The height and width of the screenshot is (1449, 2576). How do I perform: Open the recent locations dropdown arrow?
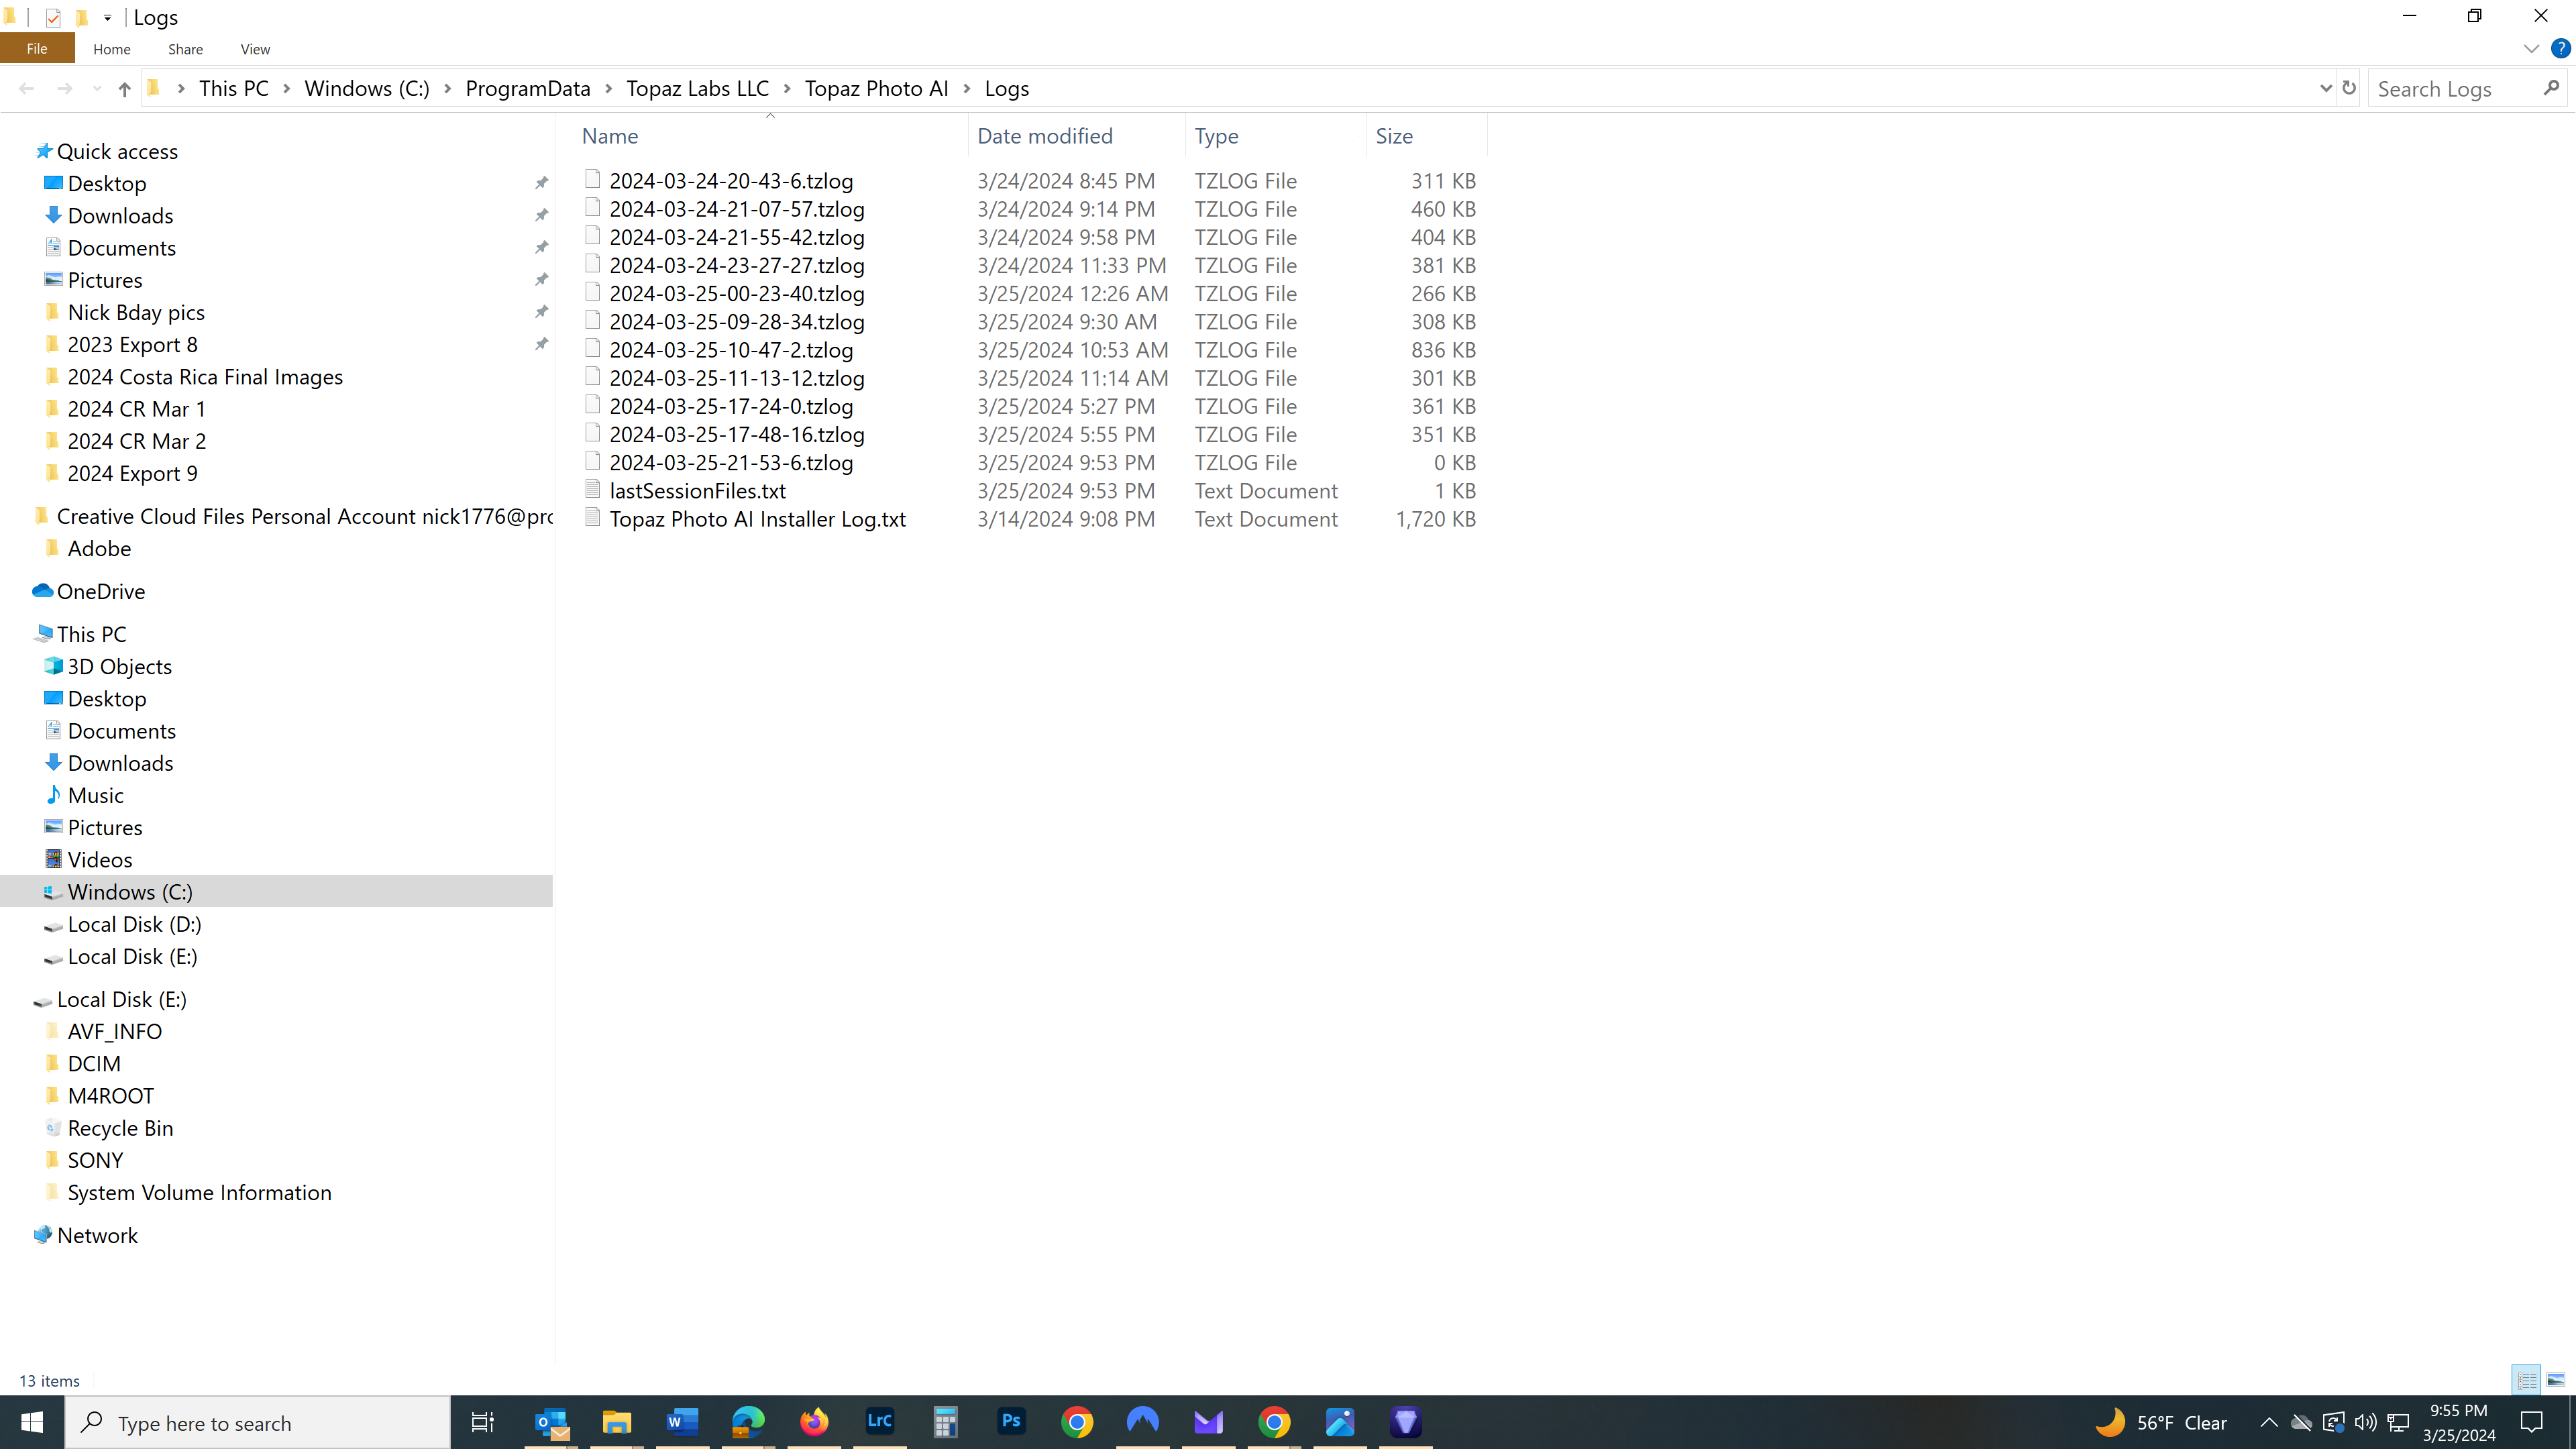97,89
